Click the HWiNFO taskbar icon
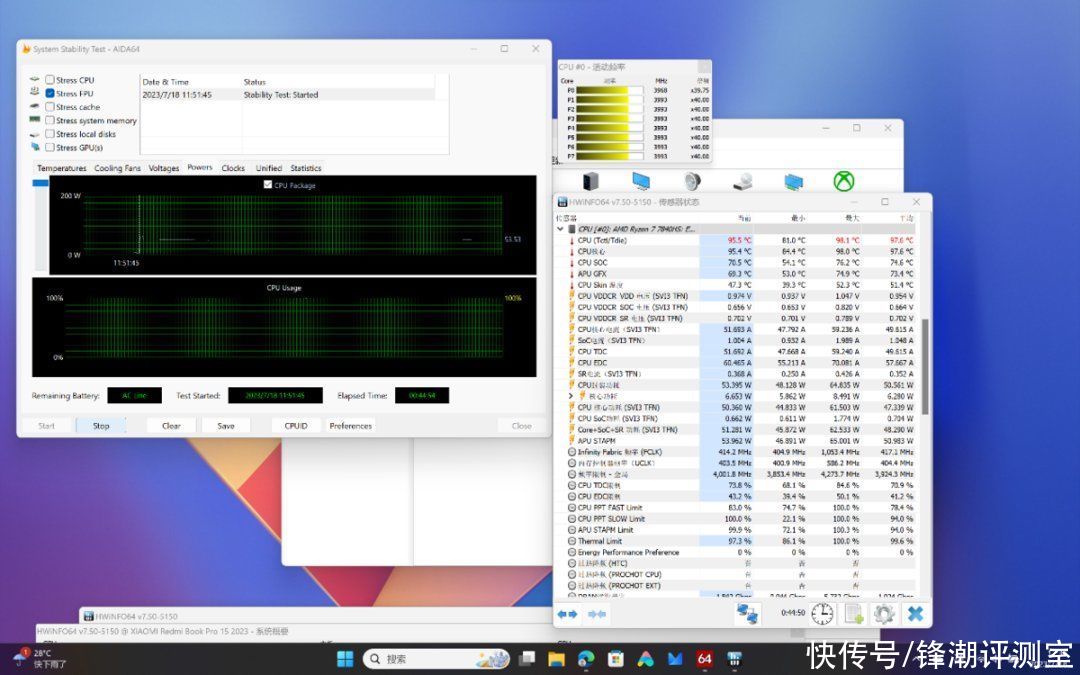The image size is (1080, 675). pos(734,658)
